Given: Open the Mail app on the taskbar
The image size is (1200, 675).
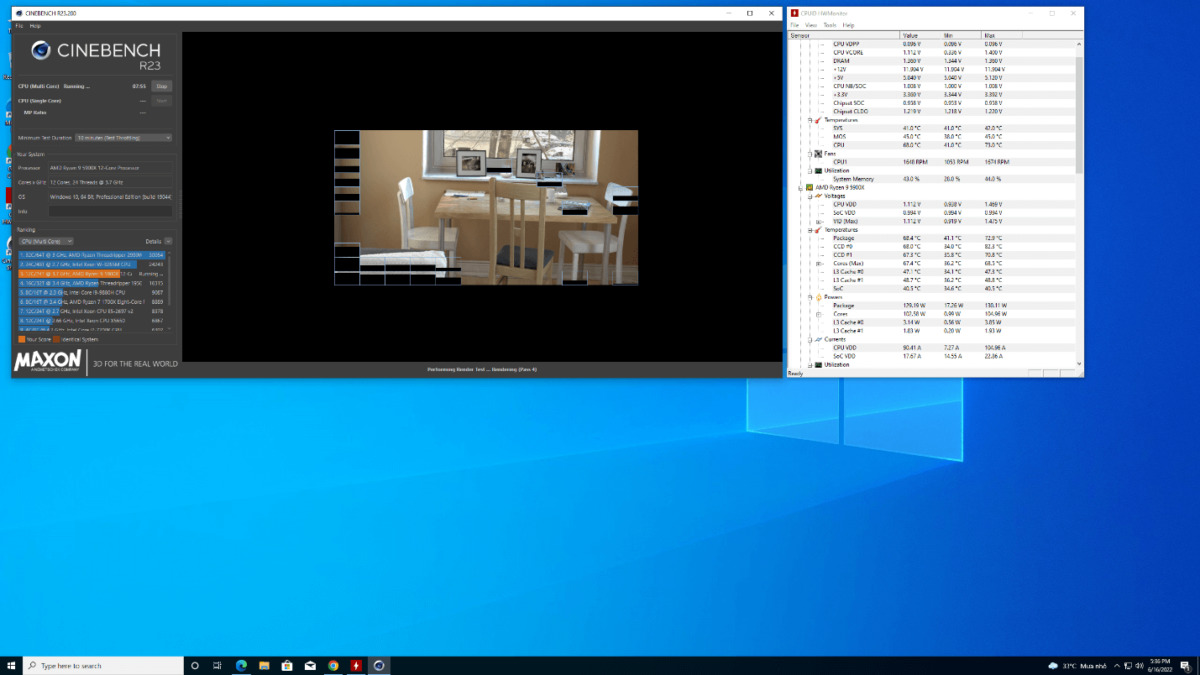Looking at the screenshot, I should pyautogui.click(x=310, y=665).
